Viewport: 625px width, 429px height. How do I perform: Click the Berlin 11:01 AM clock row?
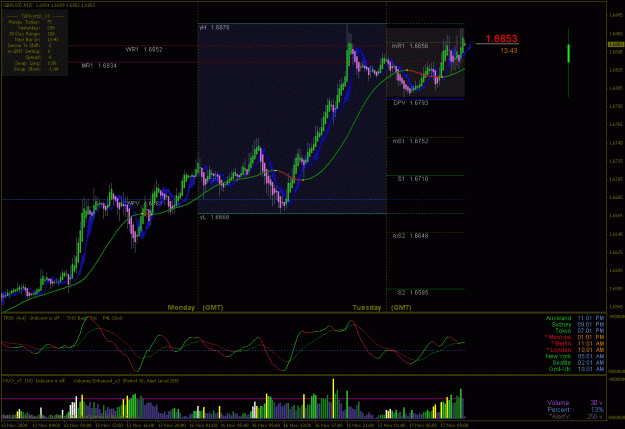tap(578, 344)
